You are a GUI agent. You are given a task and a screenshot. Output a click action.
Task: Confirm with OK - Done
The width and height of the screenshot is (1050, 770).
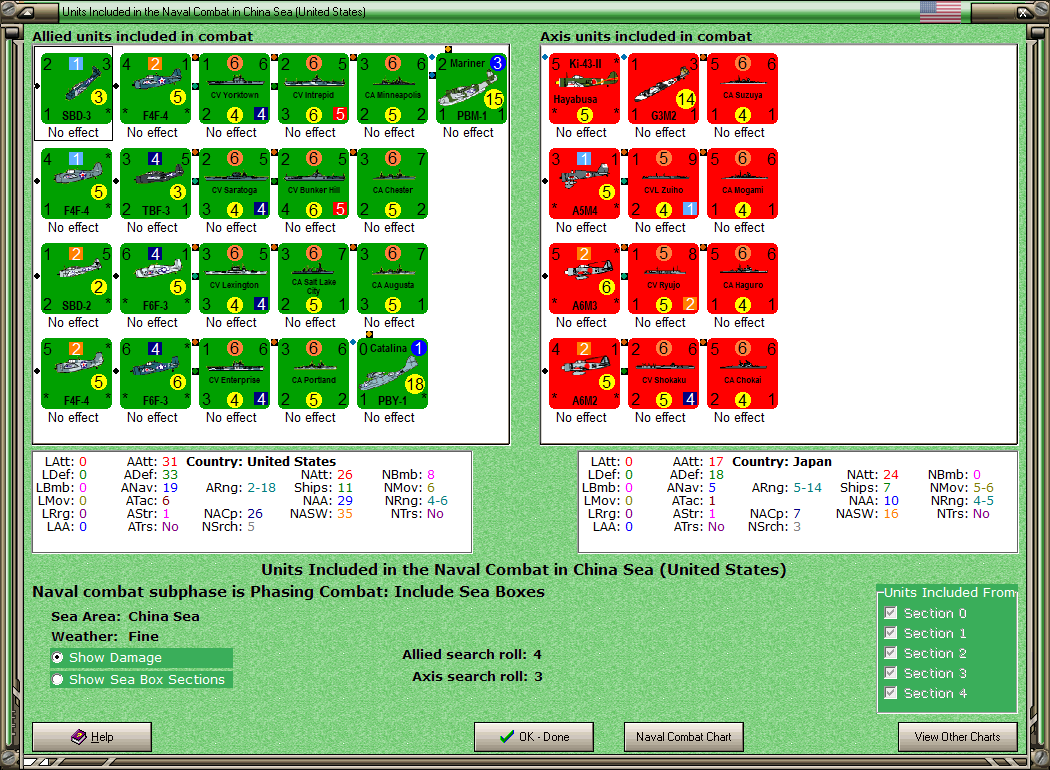534,737
